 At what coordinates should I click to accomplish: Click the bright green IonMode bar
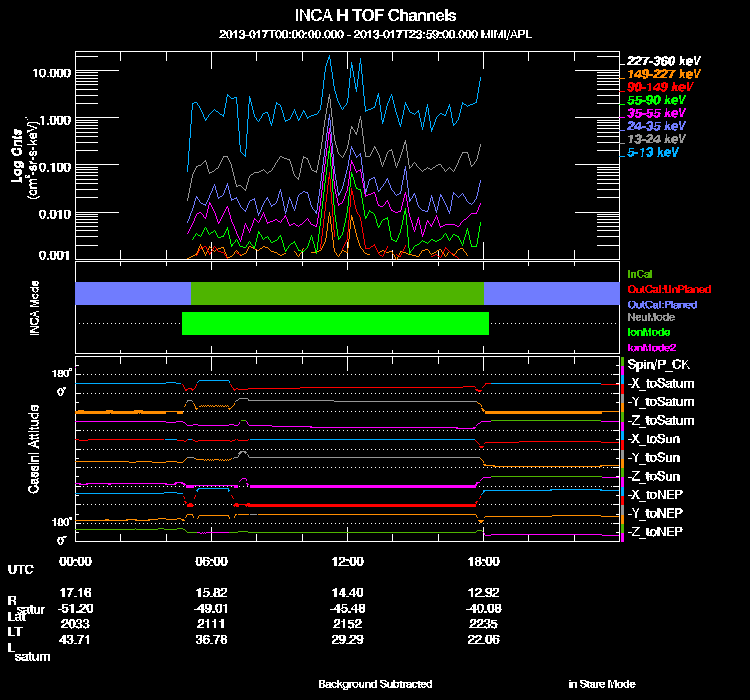coord(335,323)
